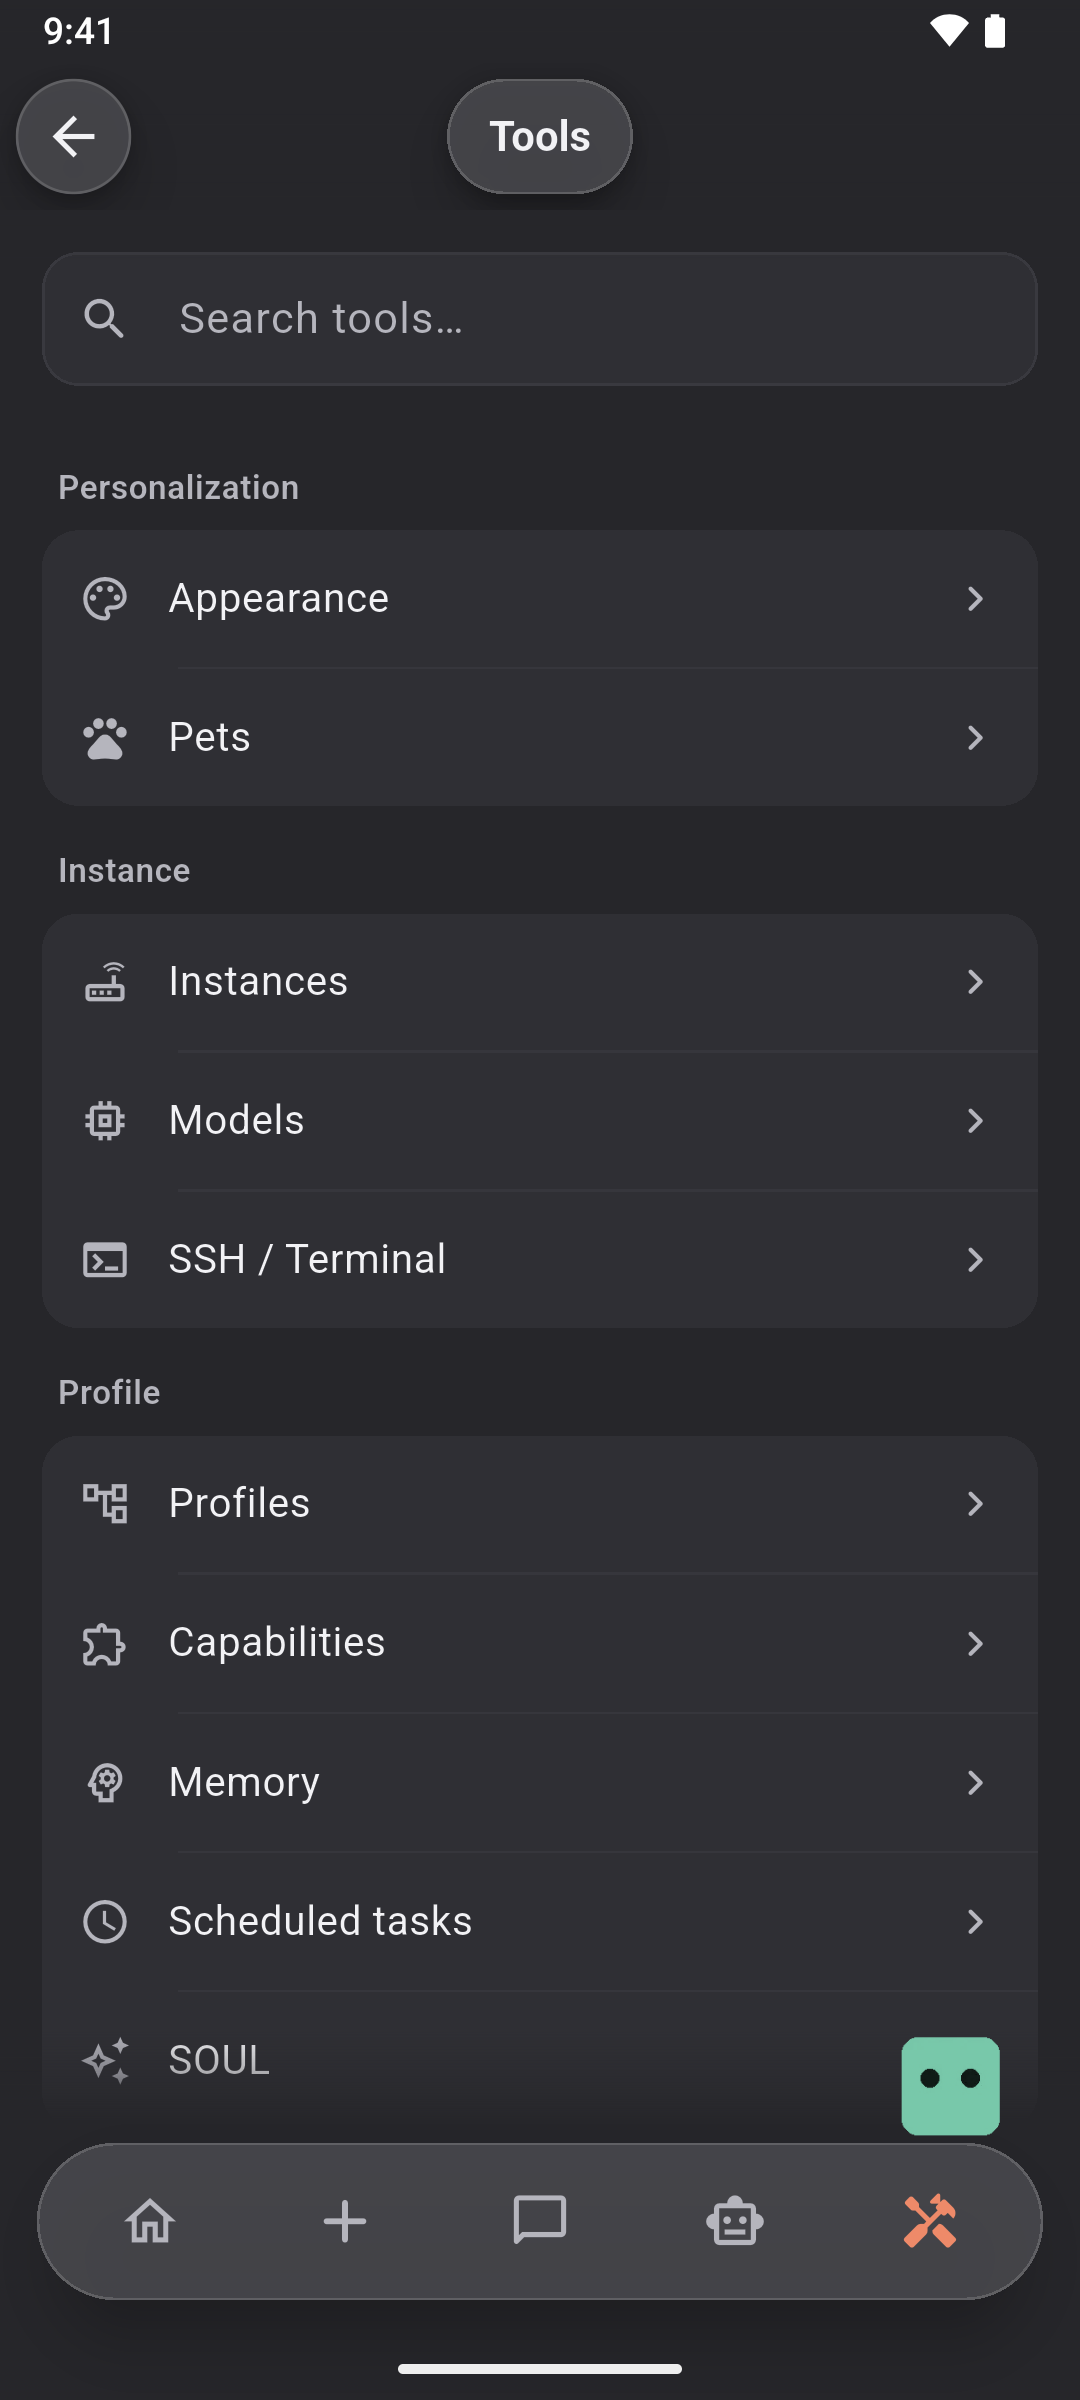Tap the tools hammer icon
Viewport: 1080px width, 2400px height.
(930, 2221)
